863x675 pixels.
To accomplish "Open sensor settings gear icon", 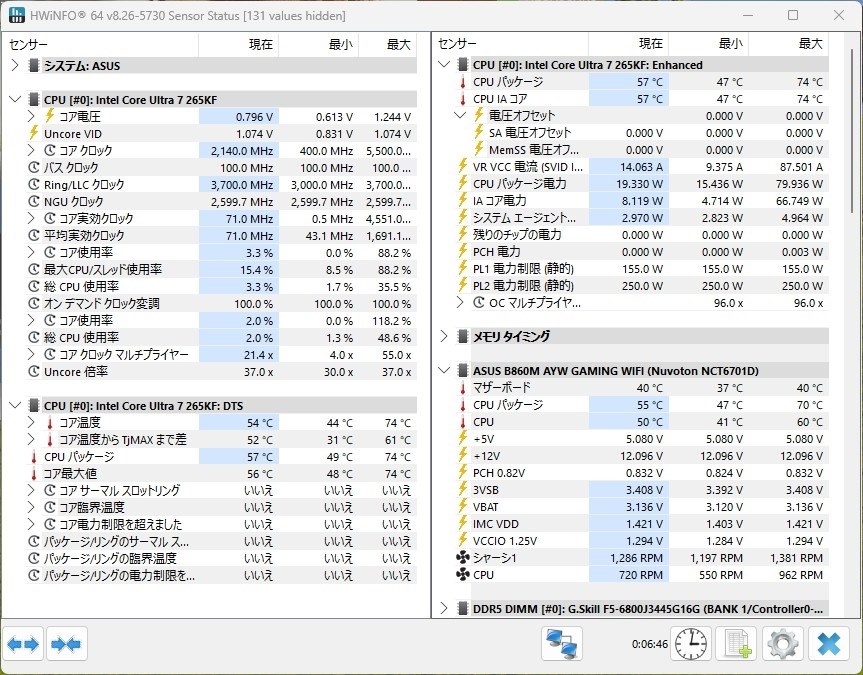I will tap(782, 644).
